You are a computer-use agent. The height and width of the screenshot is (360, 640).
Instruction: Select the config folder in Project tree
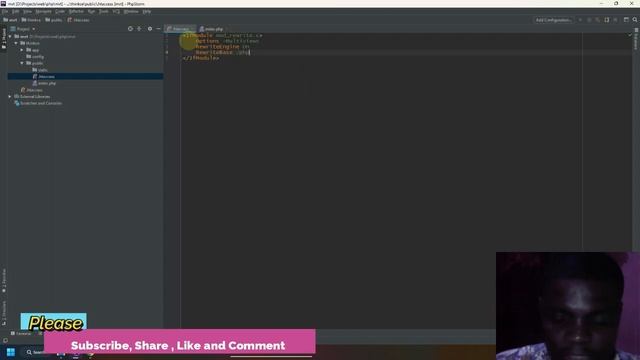coord(35,57)
